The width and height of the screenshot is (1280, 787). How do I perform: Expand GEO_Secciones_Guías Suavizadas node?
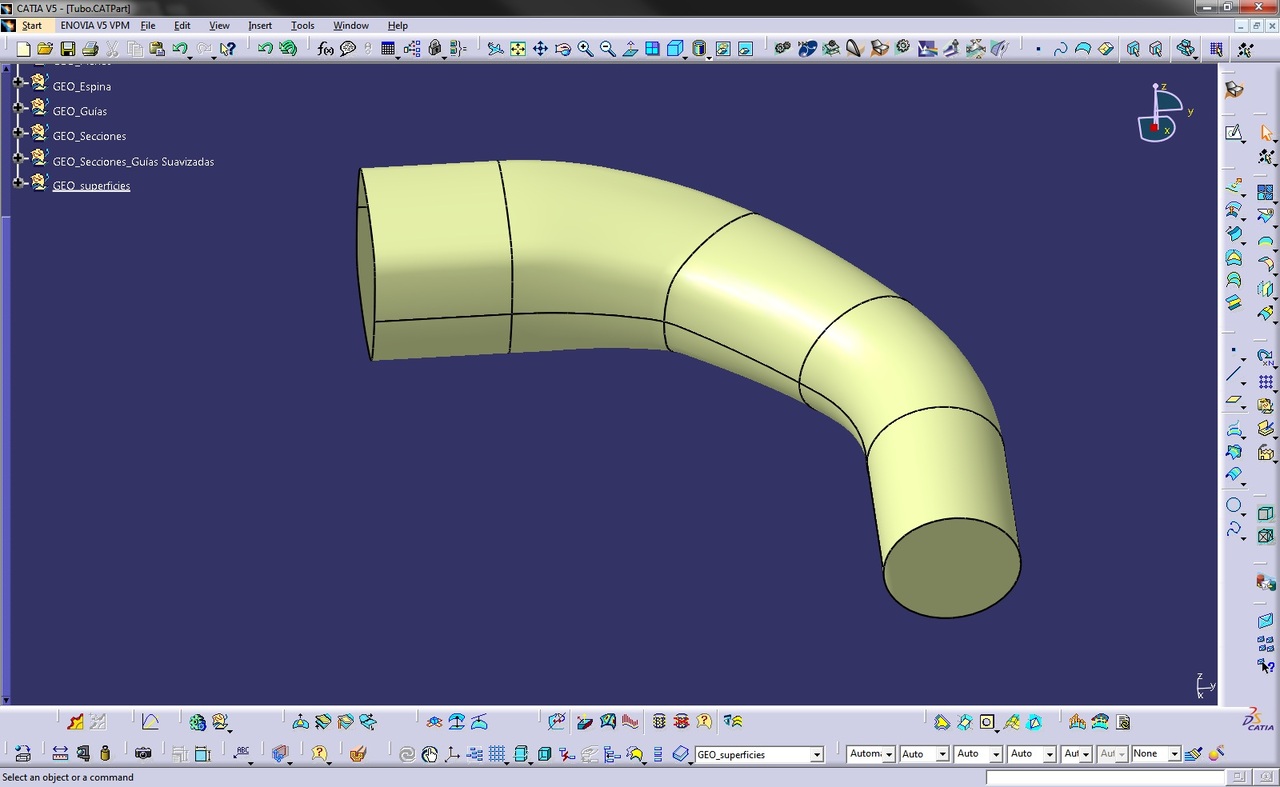click(18, 157)
